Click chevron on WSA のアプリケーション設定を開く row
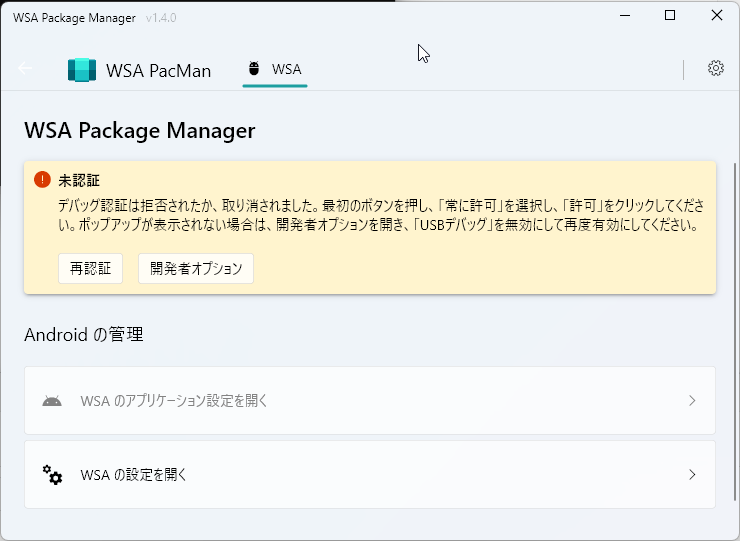 point(692,401)
